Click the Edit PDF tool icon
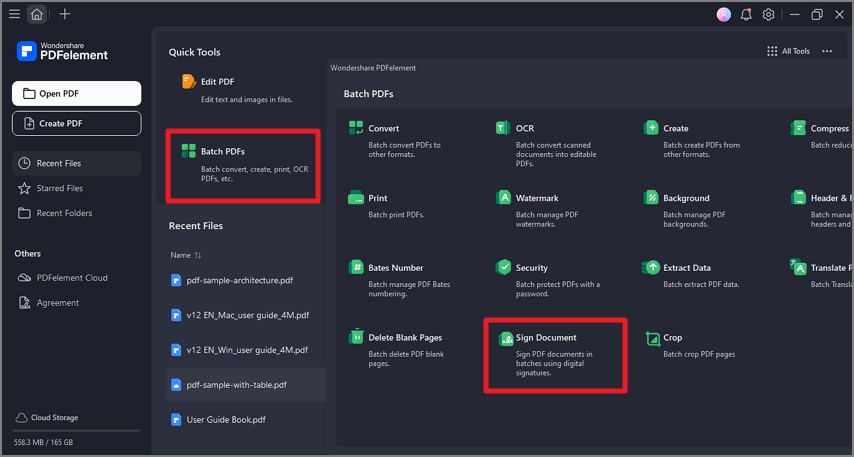The width and height of the screenshot is (854, 457). coord(188,82)
